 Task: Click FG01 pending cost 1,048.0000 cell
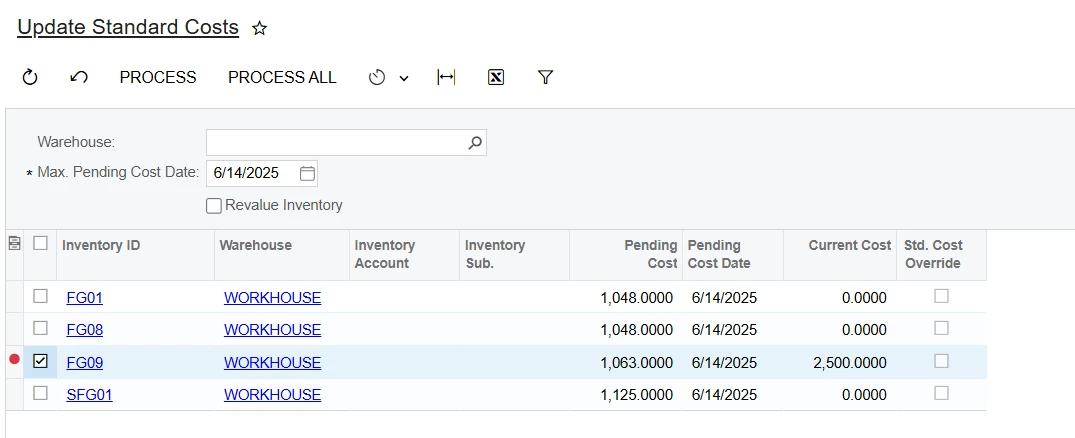(626, 297)
